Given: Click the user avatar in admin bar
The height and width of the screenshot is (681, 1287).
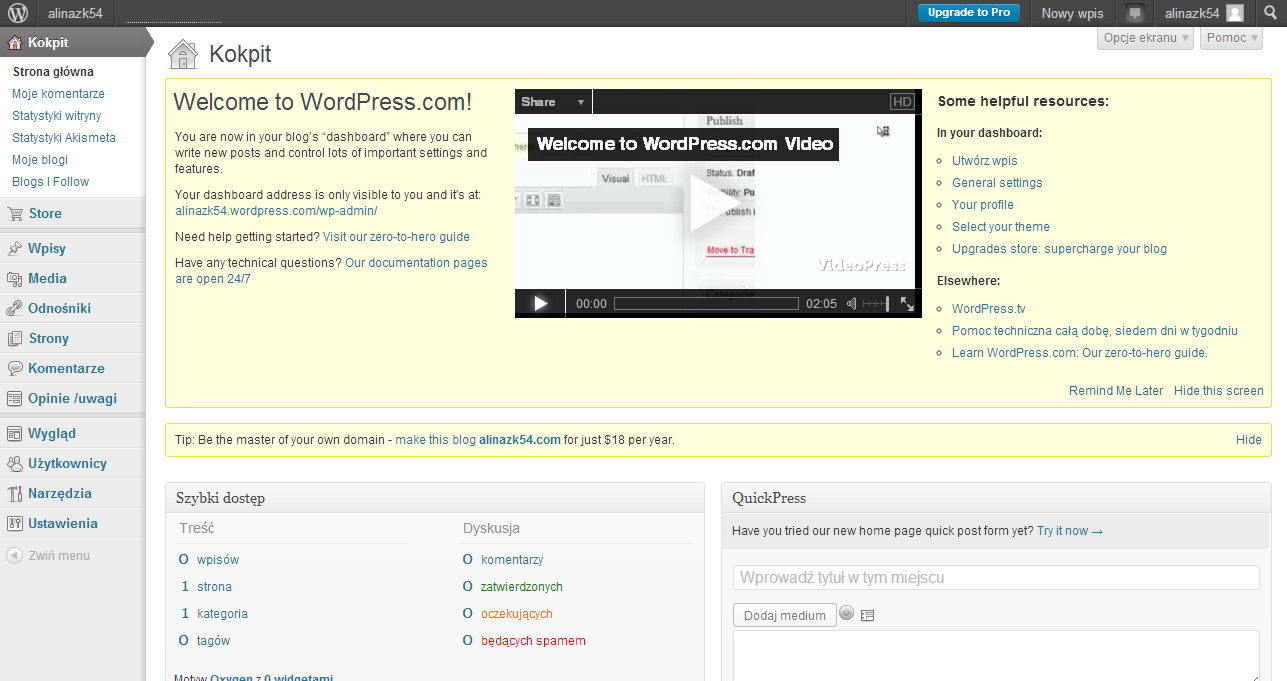Looking at the screenshot, I should click(x=1235, y=13).
